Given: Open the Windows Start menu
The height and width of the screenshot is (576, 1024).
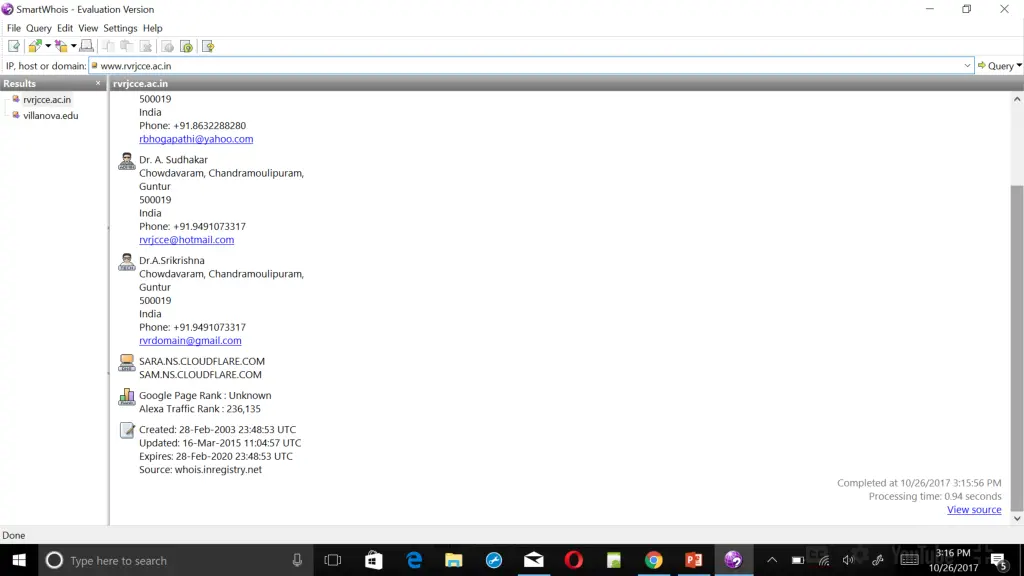Looking at the screenshot, I should tap(19, 560).
